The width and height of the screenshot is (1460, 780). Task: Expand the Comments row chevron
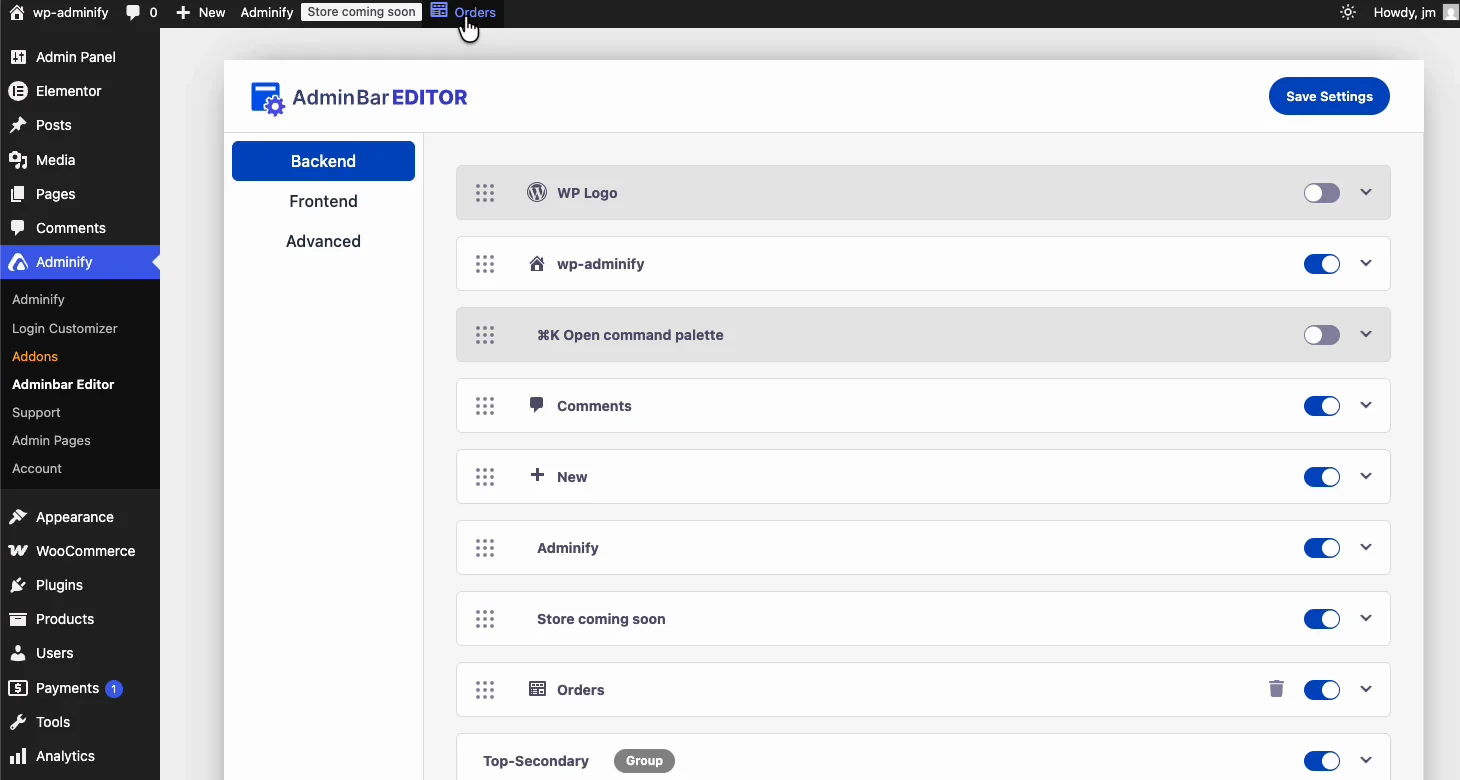(x=1368, y=405)
